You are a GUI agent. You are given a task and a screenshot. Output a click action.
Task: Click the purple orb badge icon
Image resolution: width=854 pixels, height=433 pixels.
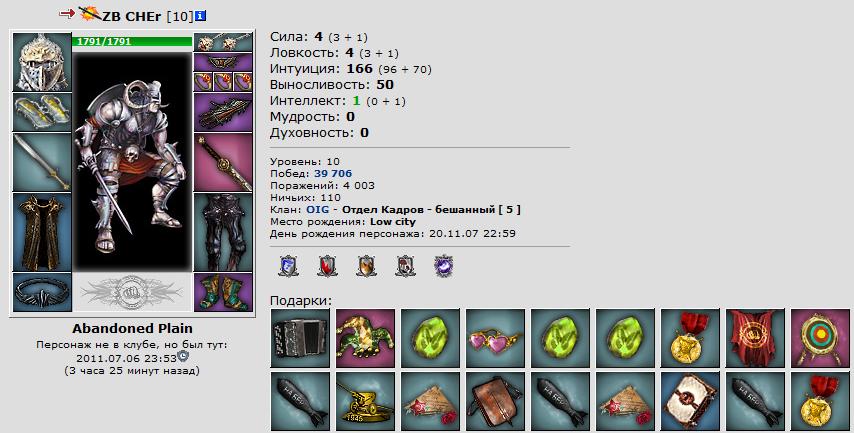click(x=444, y=266)
